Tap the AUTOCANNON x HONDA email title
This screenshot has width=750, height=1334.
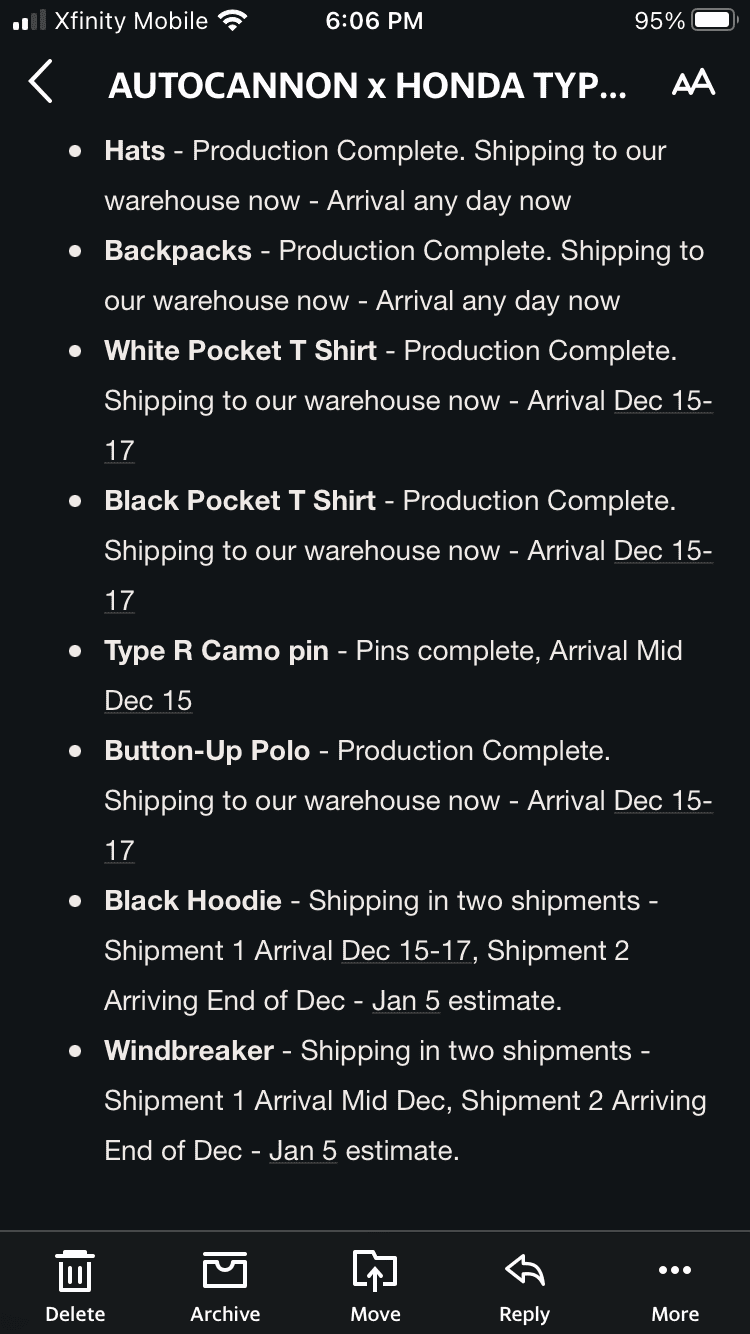tap(367, 86)
